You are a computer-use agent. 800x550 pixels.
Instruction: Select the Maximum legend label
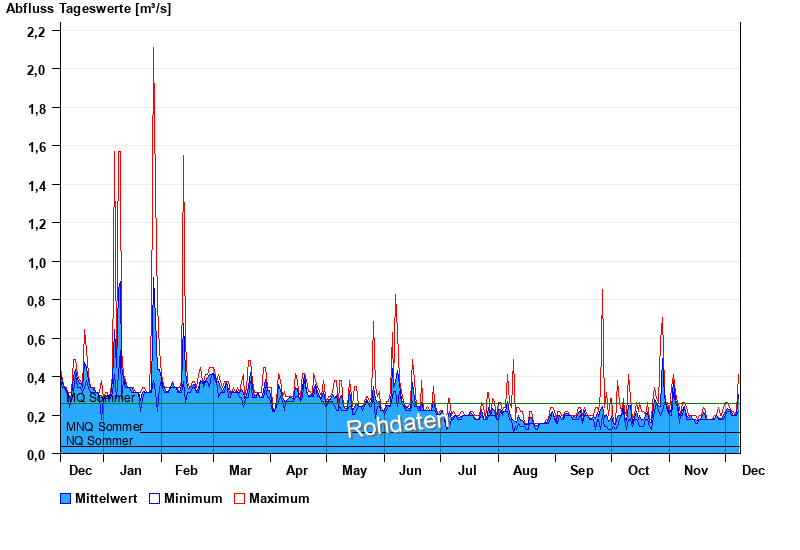[279, 498]
